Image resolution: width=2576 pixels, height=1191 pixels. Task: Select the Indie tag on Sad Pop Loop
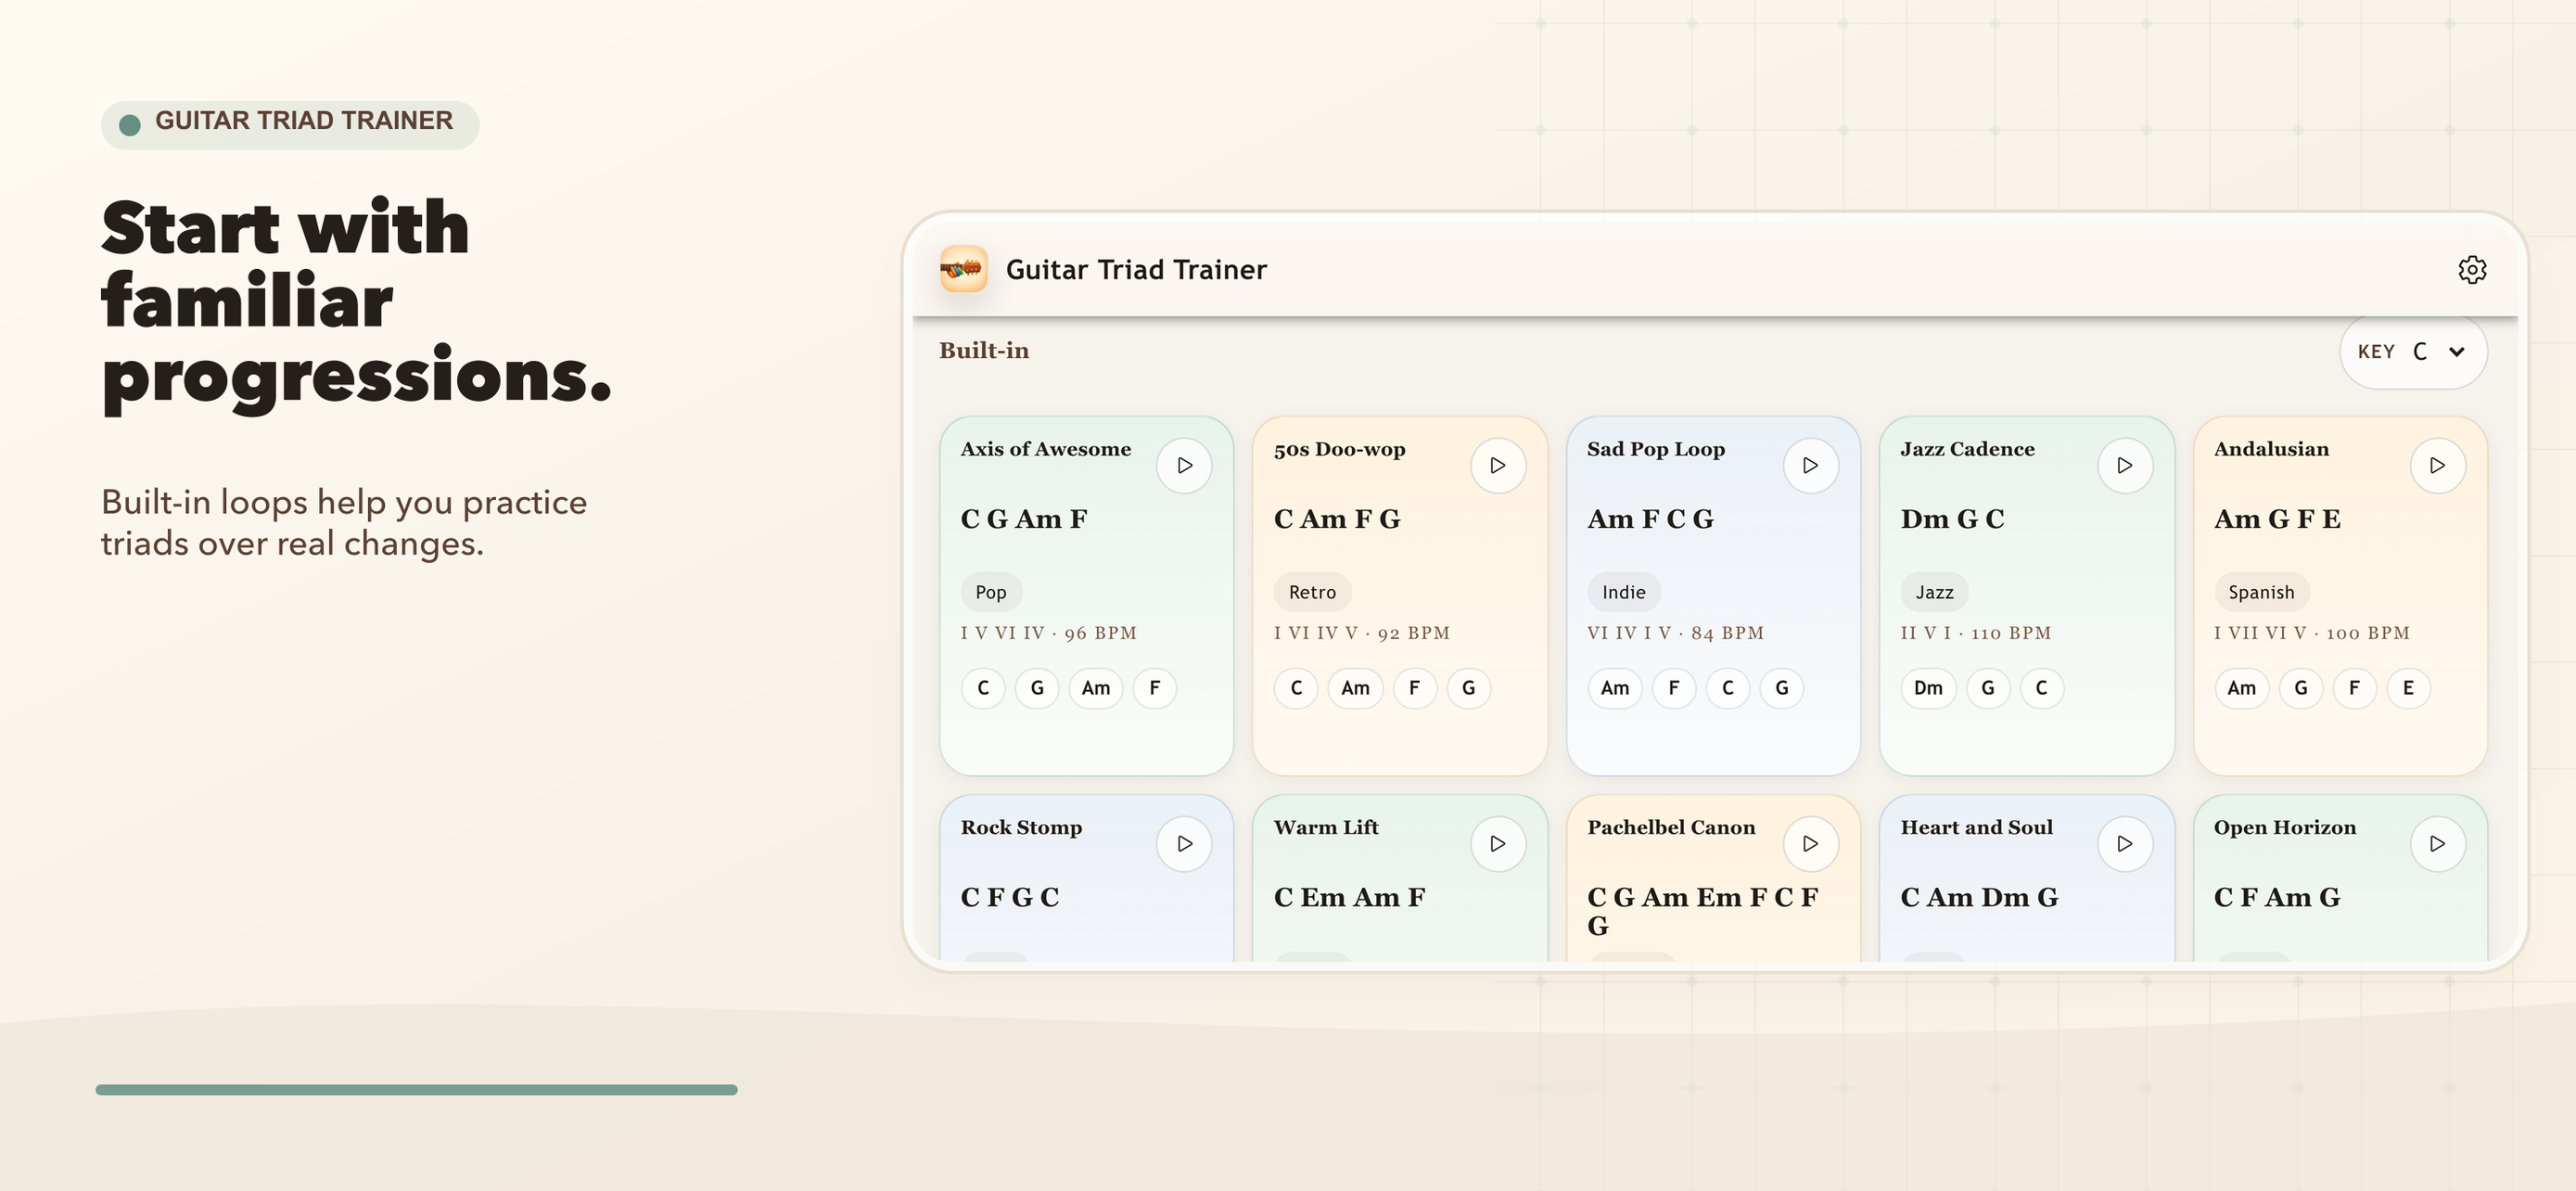pos(1624,592)
